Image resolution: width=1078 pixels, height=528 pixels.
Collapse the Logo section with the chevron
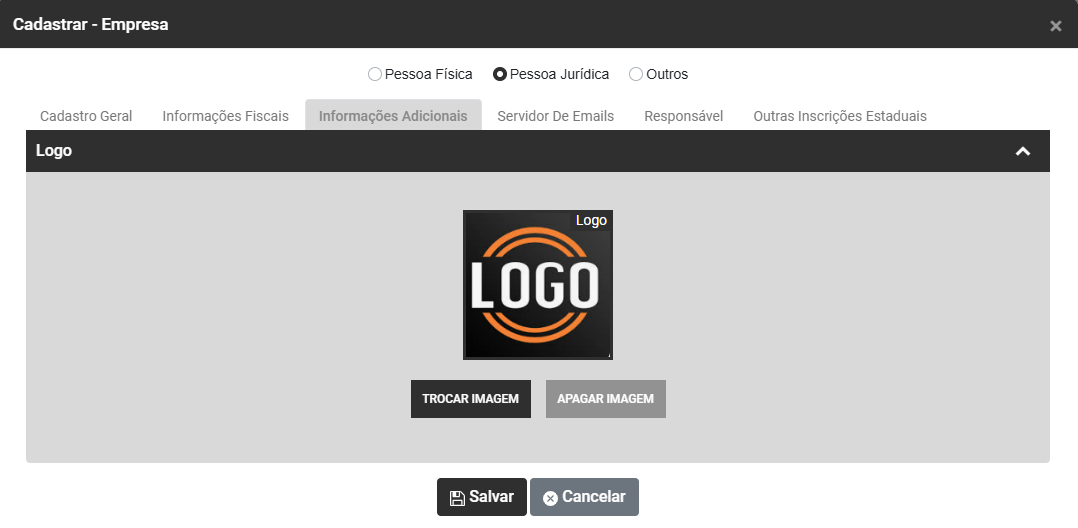pyautogui.click(x=1023, y=151)
